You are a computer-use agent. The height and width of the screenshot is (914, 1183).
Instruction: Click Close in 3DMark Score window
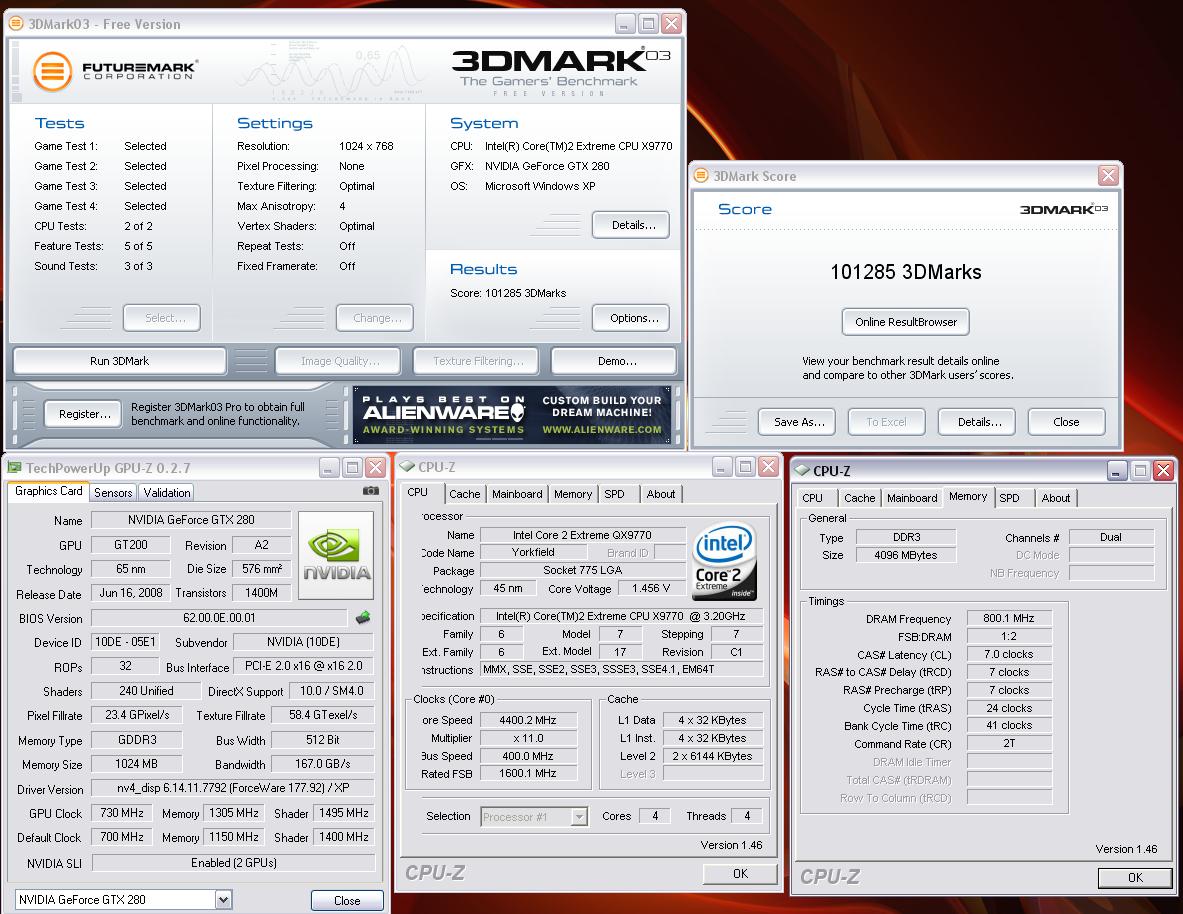[x=1066, y=422]
